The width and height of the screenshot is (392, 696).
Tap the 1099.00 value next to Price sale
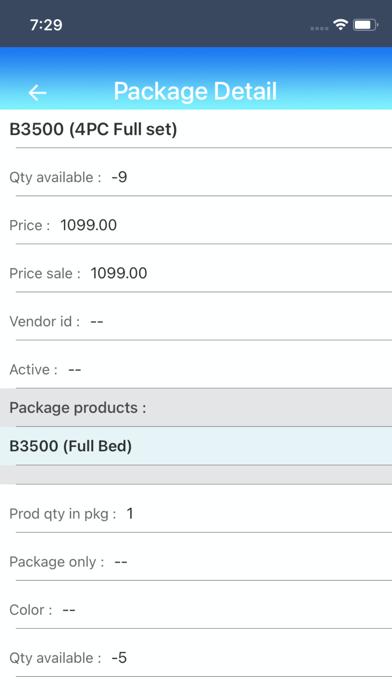click(119, 273)
